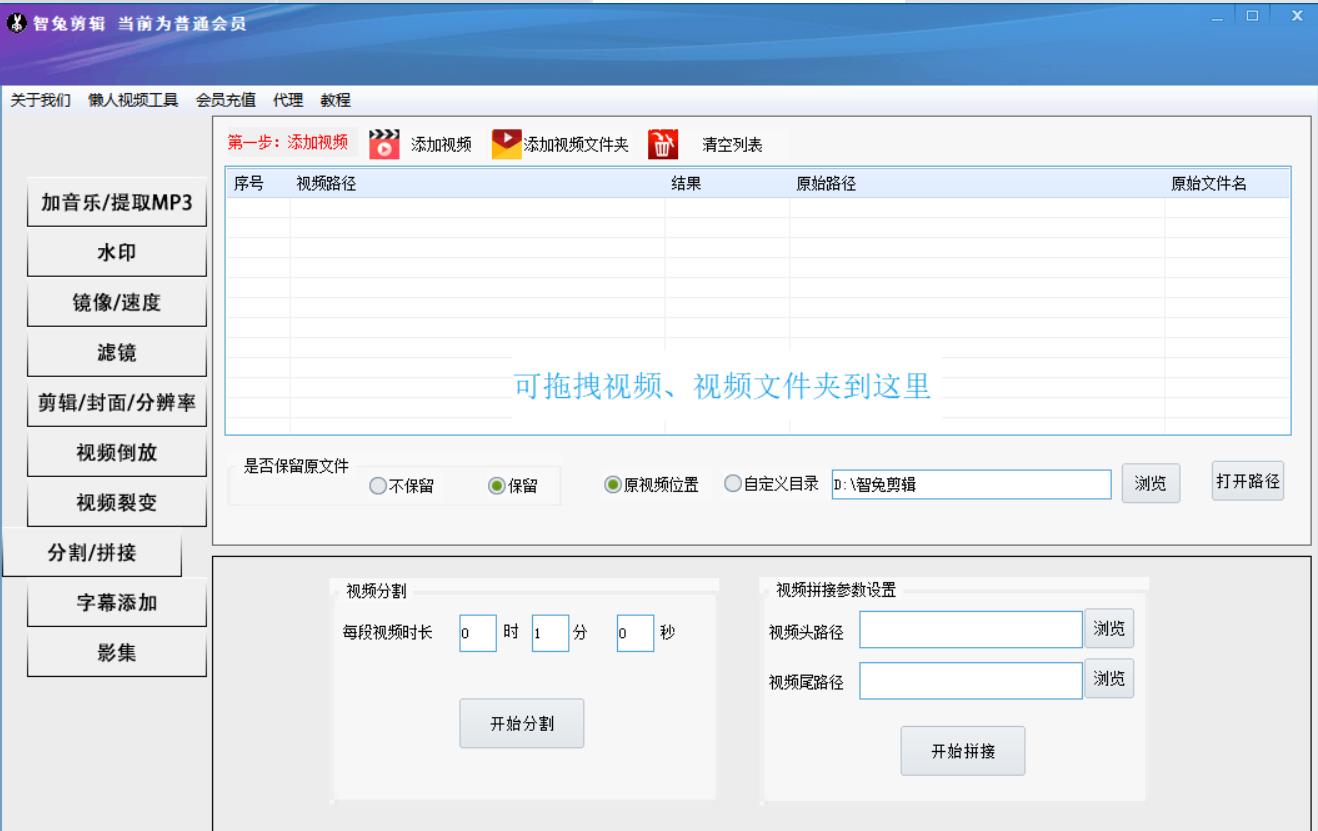Open the 会员充值 menu
This screenshot has width=1318, height=831.
pyautogui.click(x=226, y=100)
